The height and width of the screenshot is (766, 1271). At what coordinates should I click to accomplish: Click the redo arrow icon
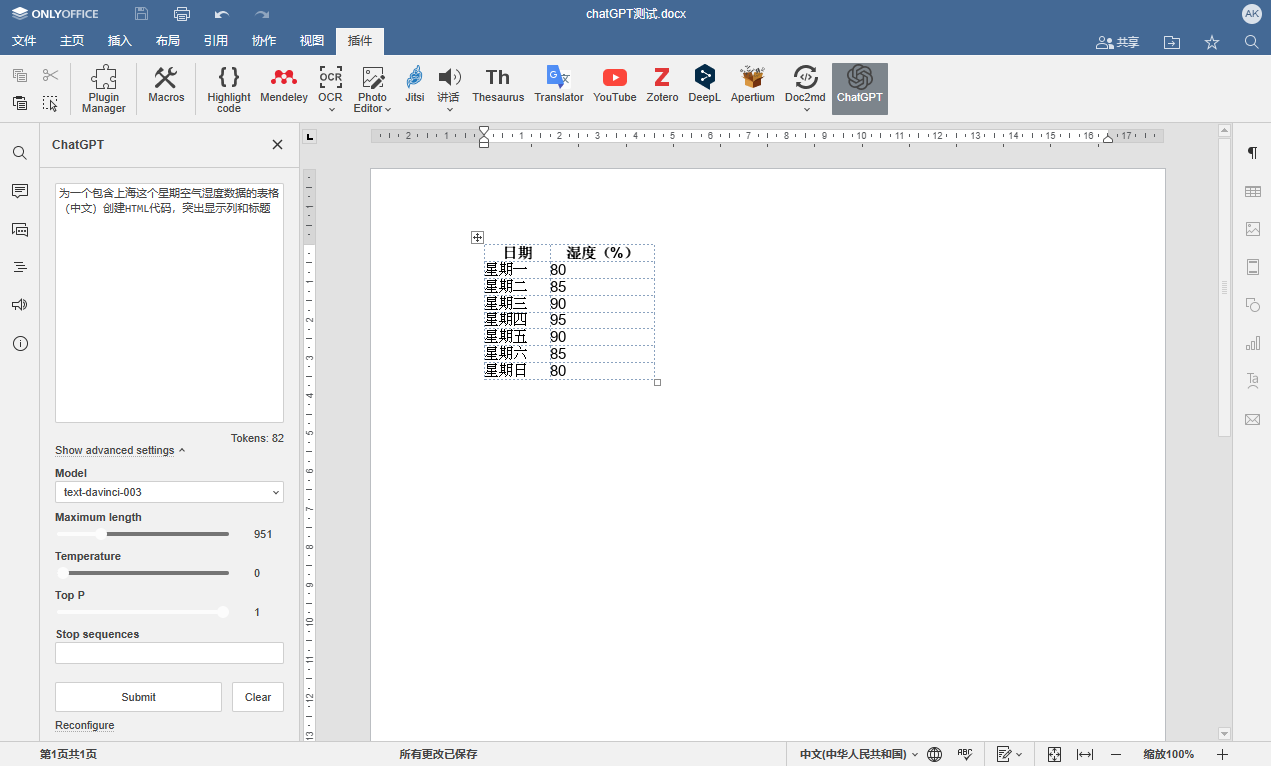262,14
